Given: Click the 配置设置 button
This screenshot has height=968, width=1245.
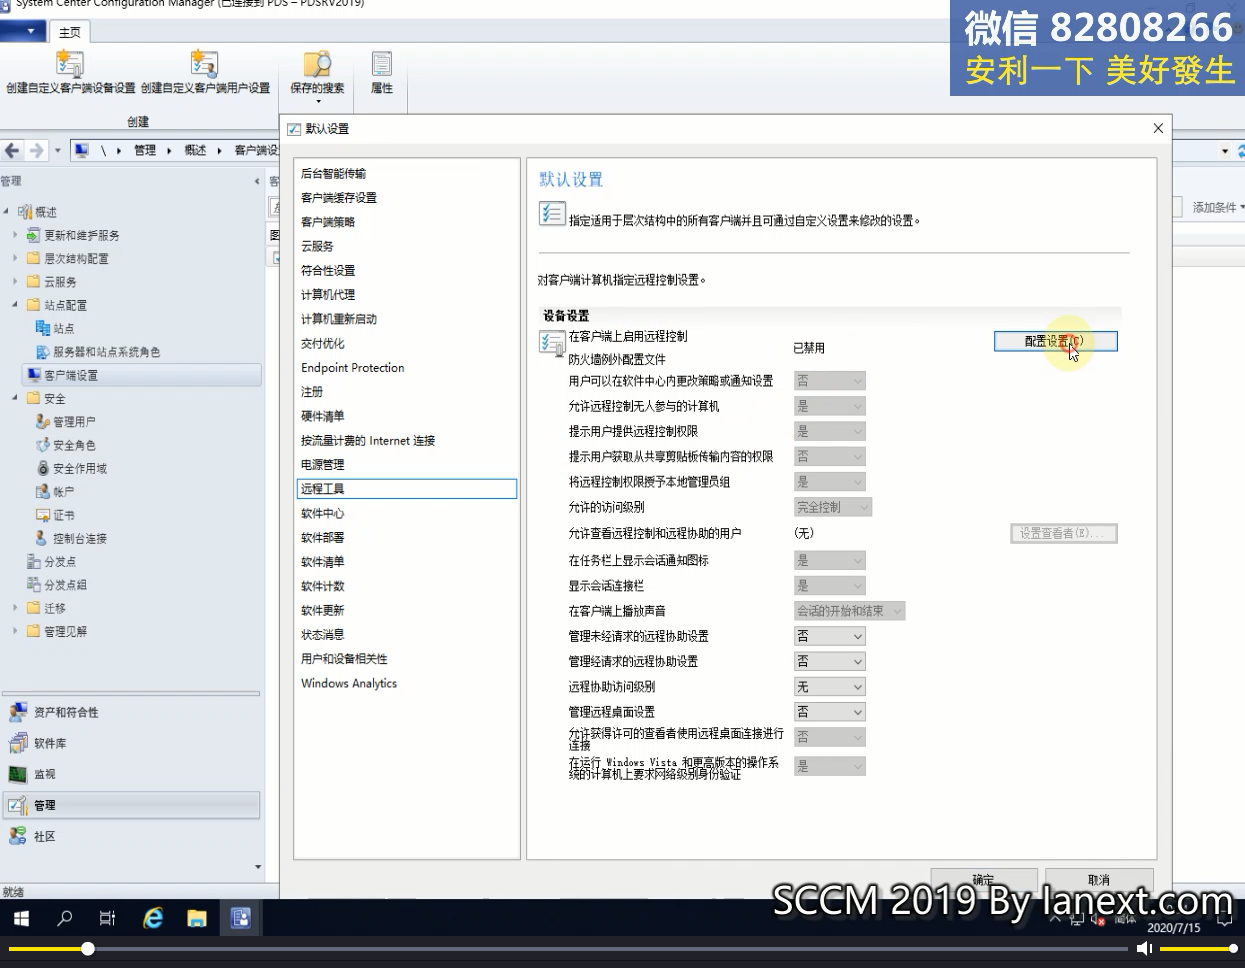Looking at the screenshot, I should 1055,341.
